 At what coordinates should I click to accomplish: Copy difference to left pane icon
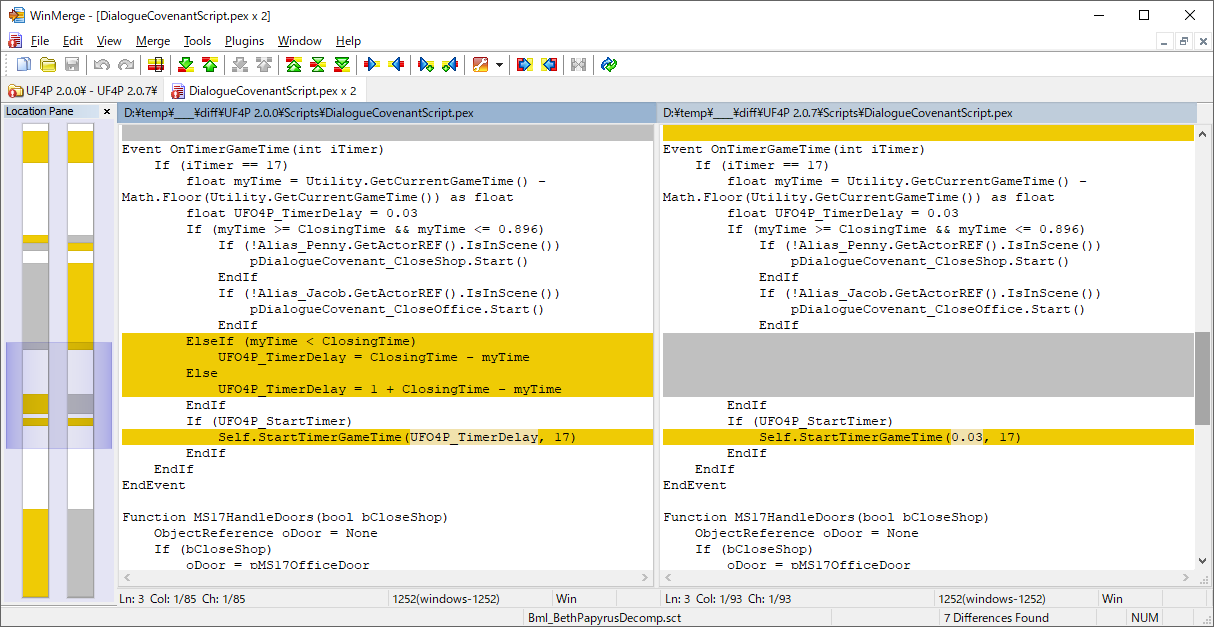pyautogui.click(x=396, y=65)
